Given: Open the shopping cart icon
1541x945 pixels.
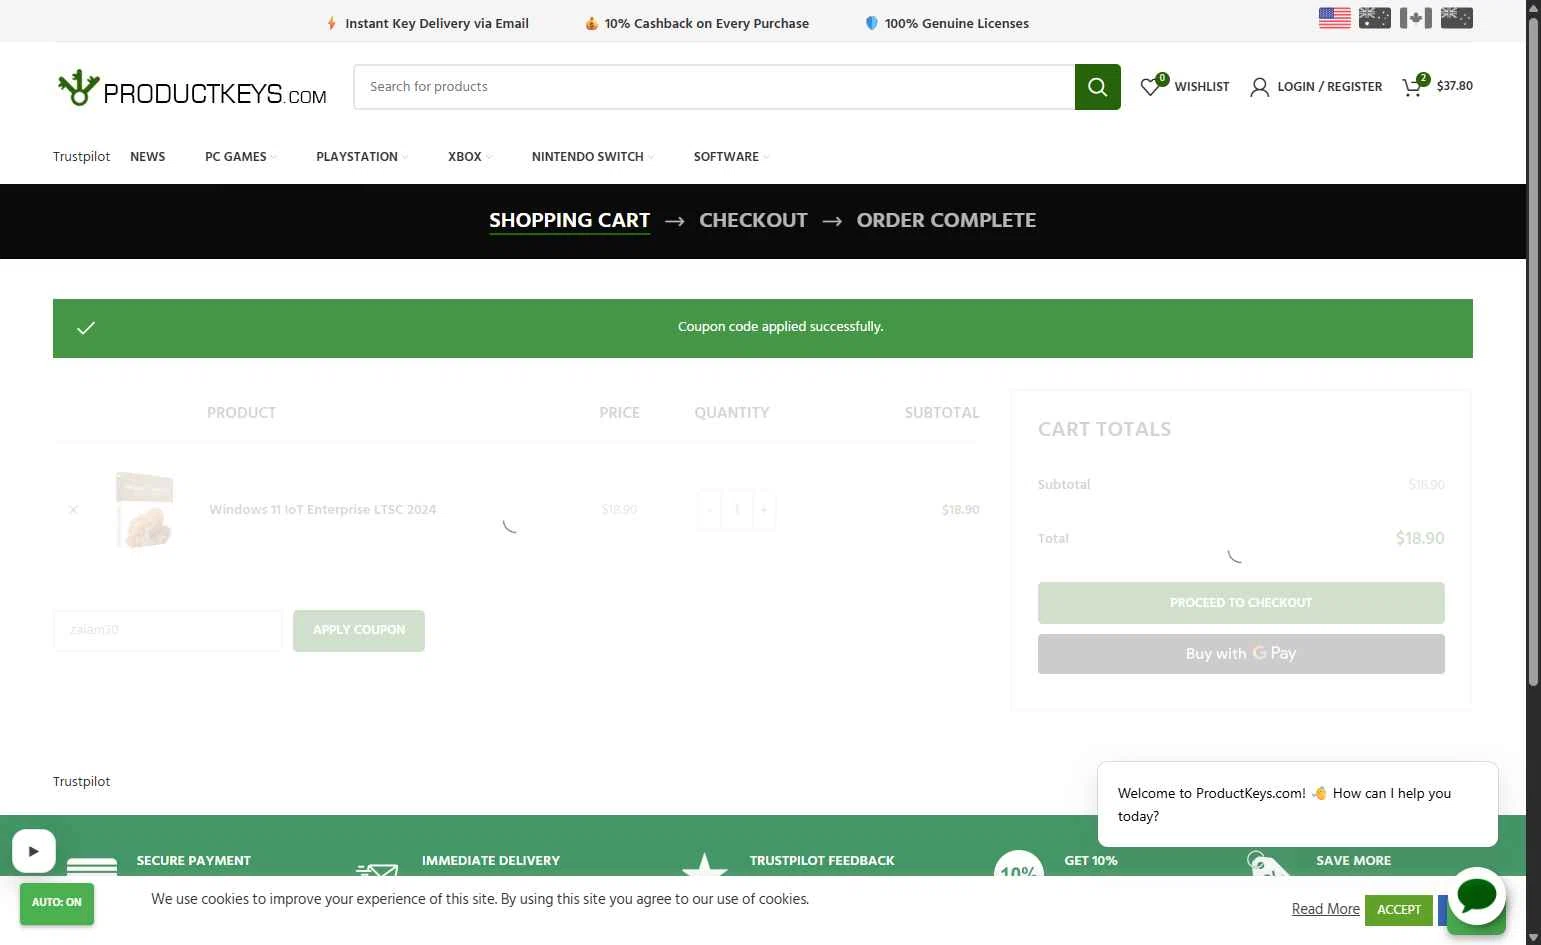Looking at the screenshot, I should 1412,87.
